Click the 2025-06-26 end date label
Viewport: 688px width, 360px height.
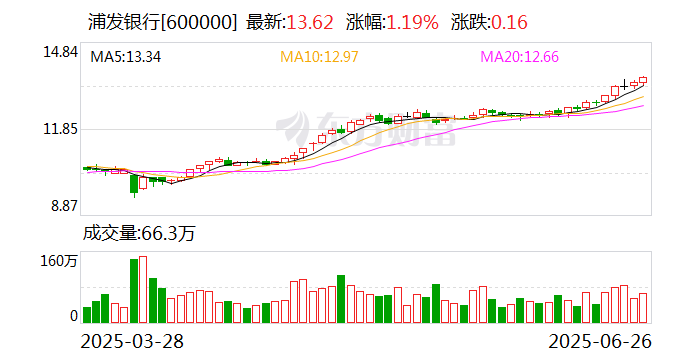(x=600, y=341)
